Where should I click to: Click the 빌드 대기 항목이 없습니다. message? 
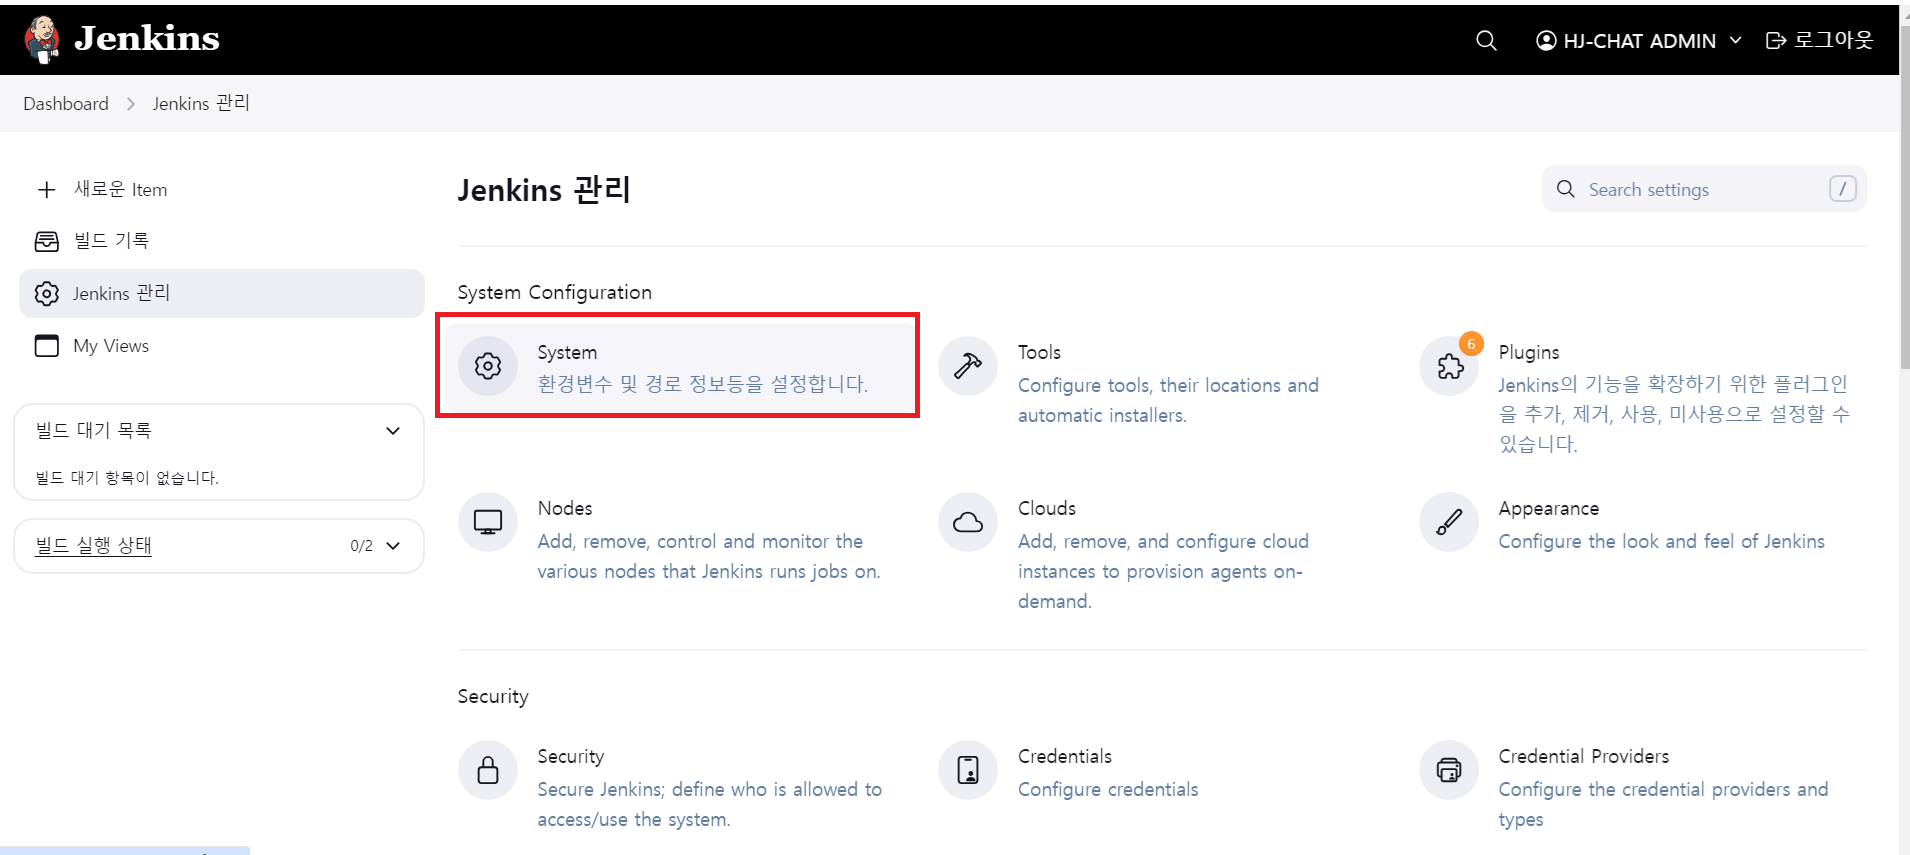127,478
